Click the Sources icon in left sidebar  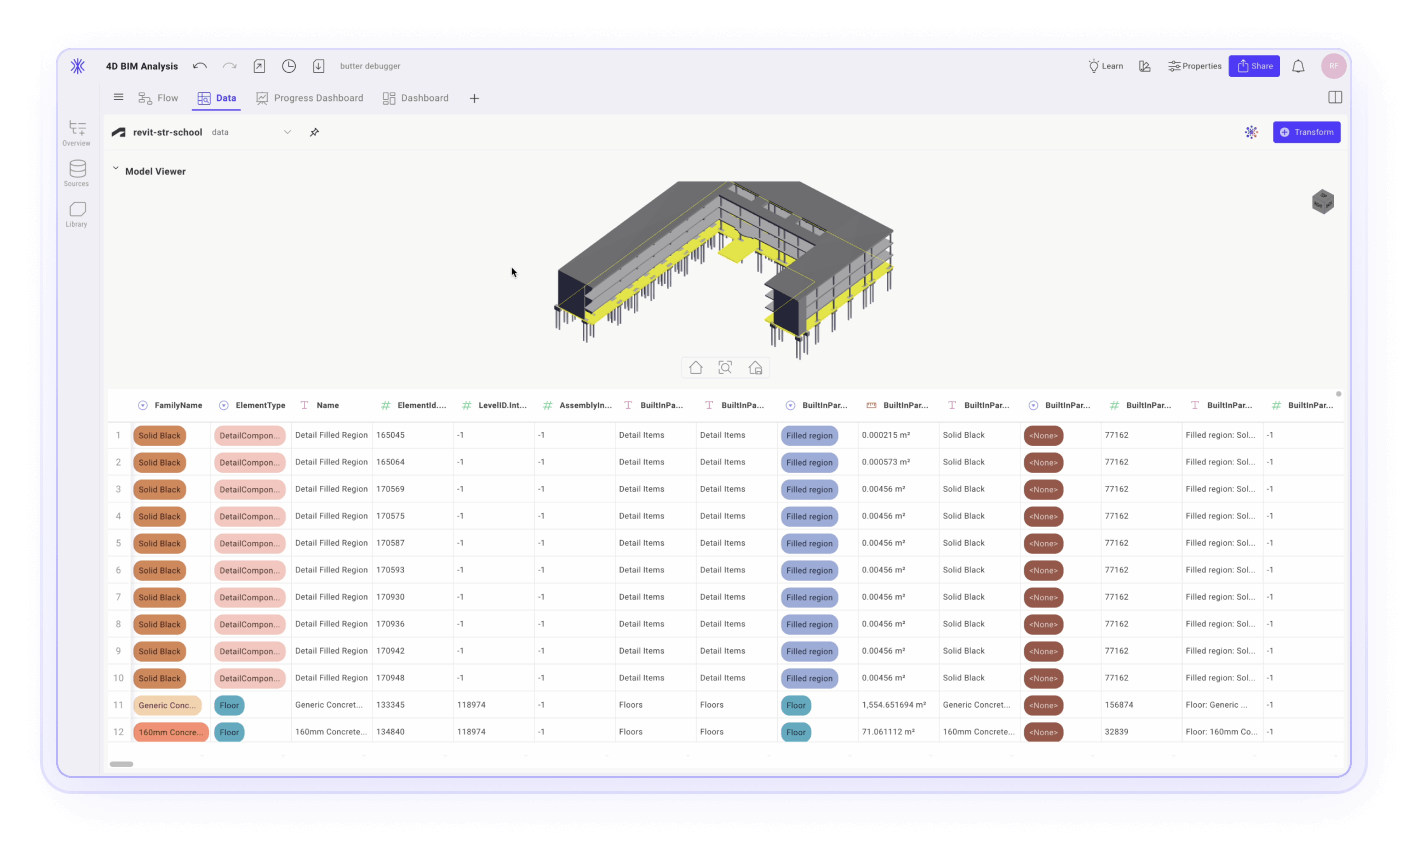coord(76,172)
